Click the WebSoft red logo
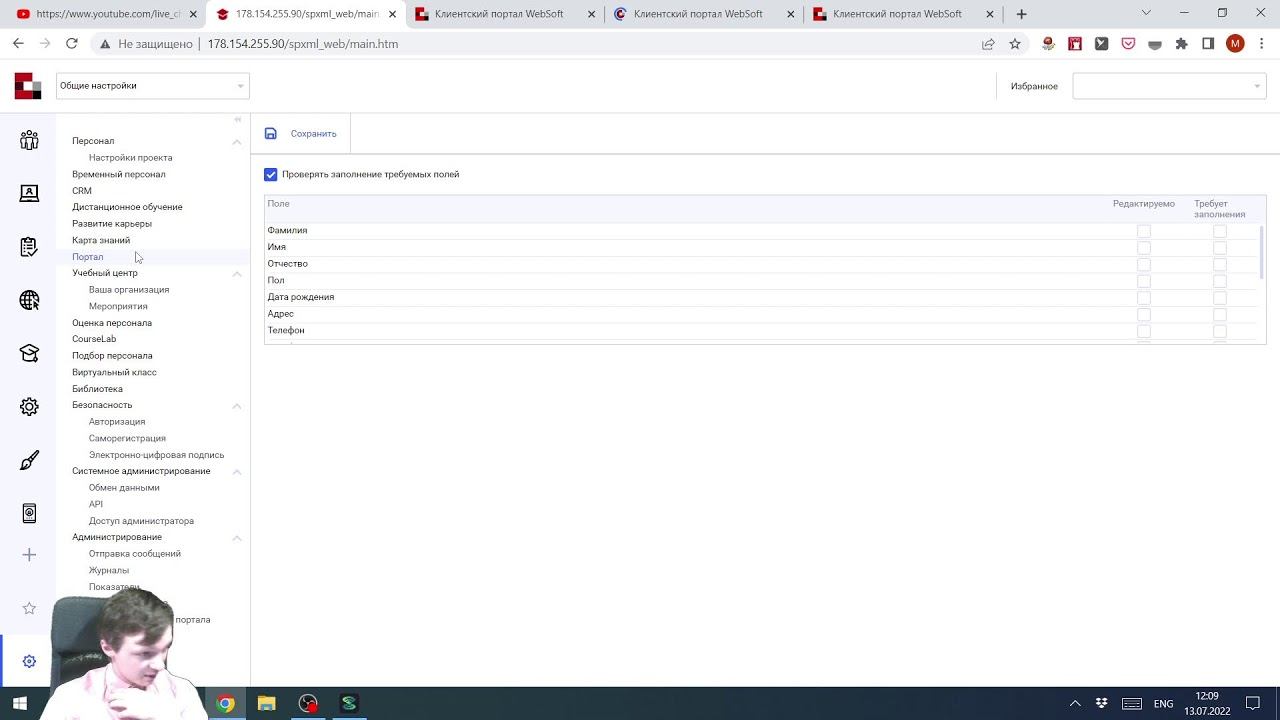The height and width of the screenshot is (720, 1280). coord(28,86)
